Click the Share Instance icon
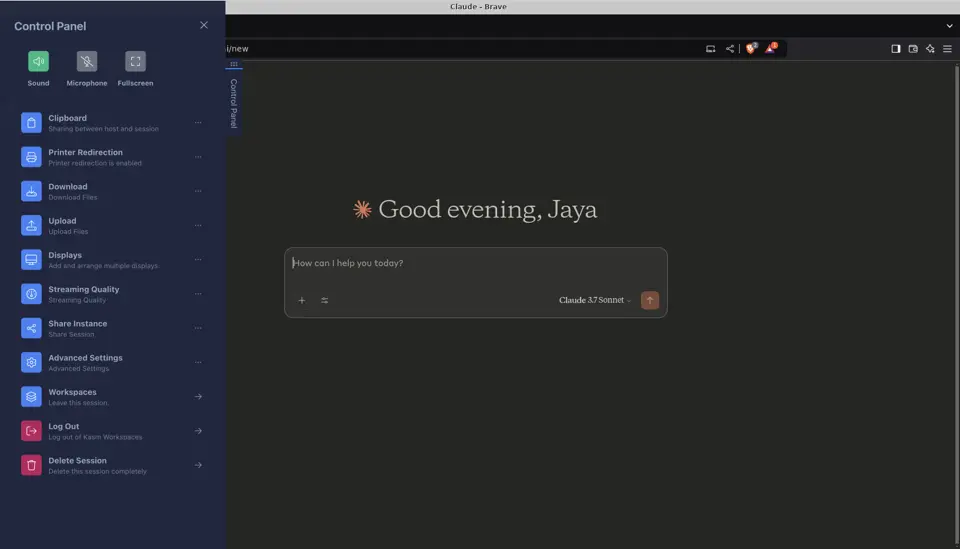Screen dimensions: 960x549 point(31,328)
